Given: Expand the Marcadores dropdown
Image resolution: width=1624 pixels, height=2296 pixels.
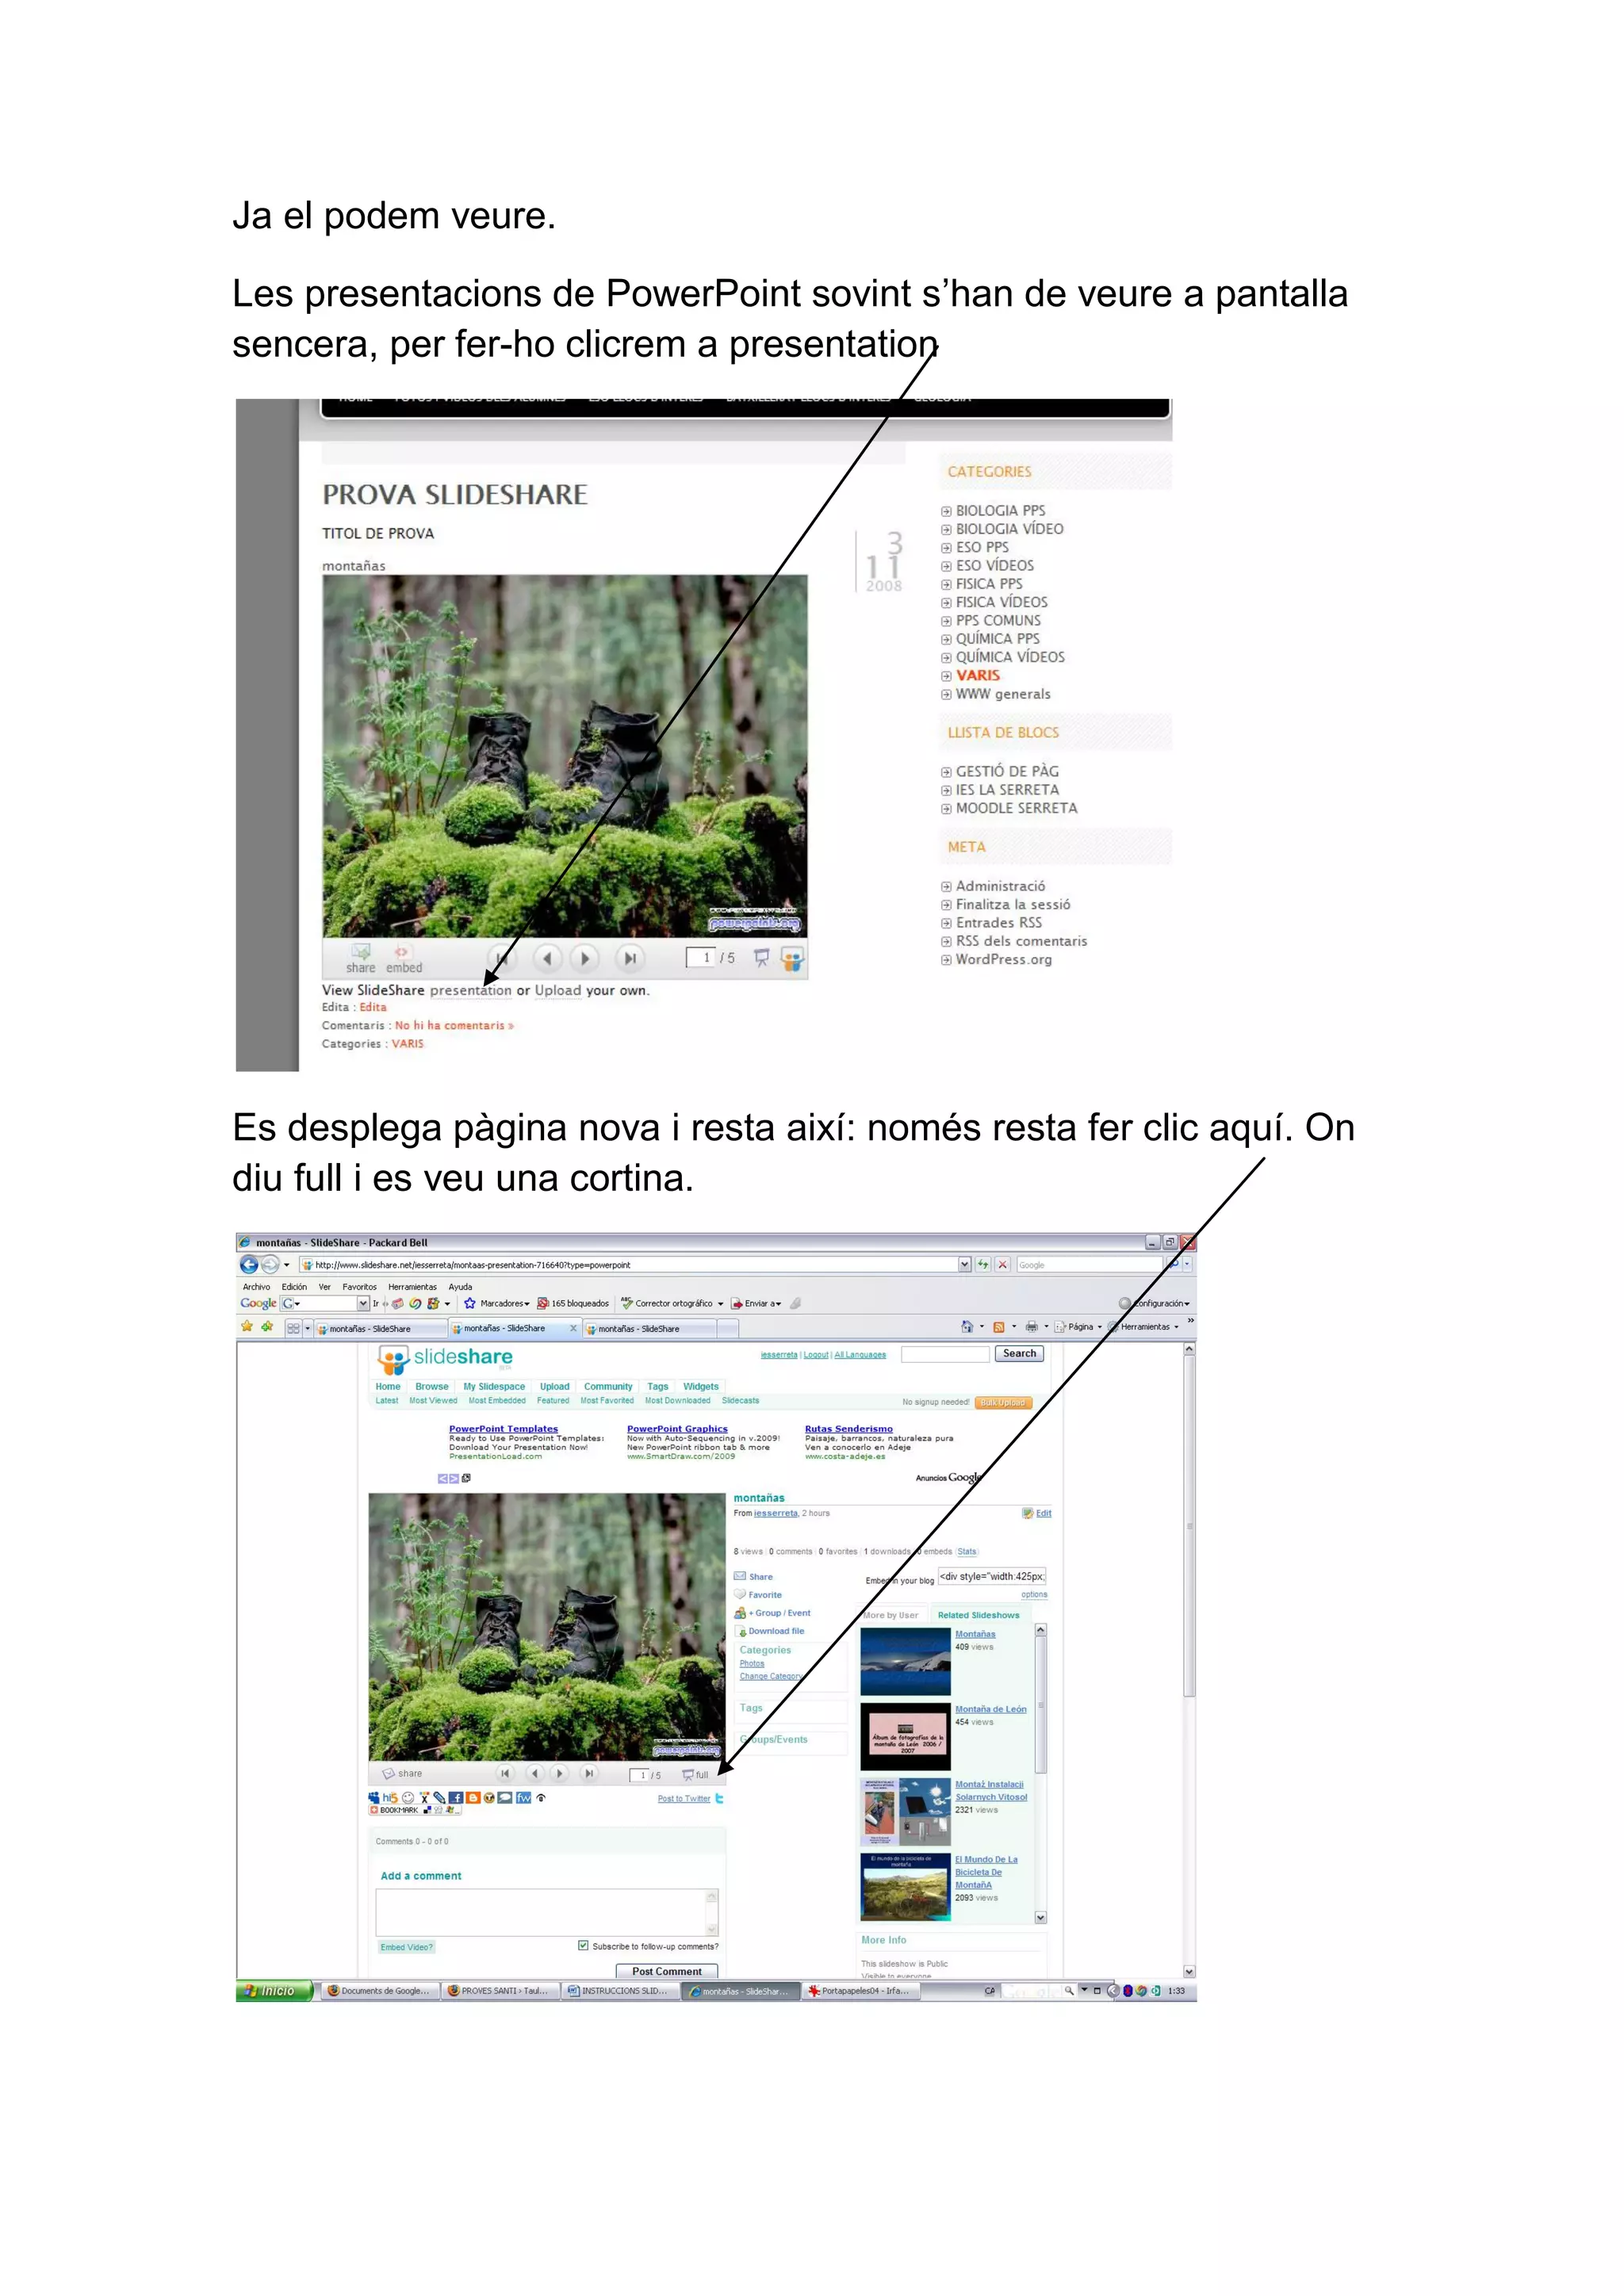Looking at the screenshot, I should tap(504, 1303).
